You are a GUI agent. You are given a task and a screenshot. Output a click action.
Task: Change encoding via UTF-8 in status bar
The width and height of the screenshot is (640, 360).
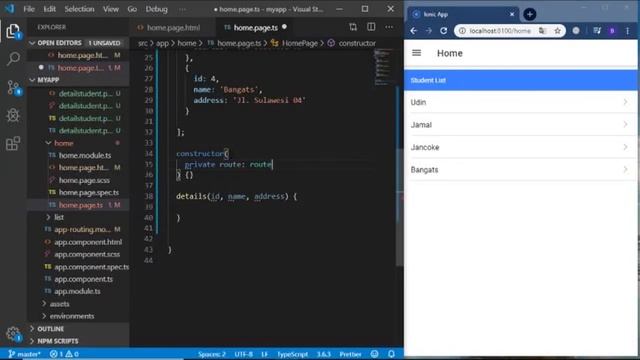click(x=244, y=354)
